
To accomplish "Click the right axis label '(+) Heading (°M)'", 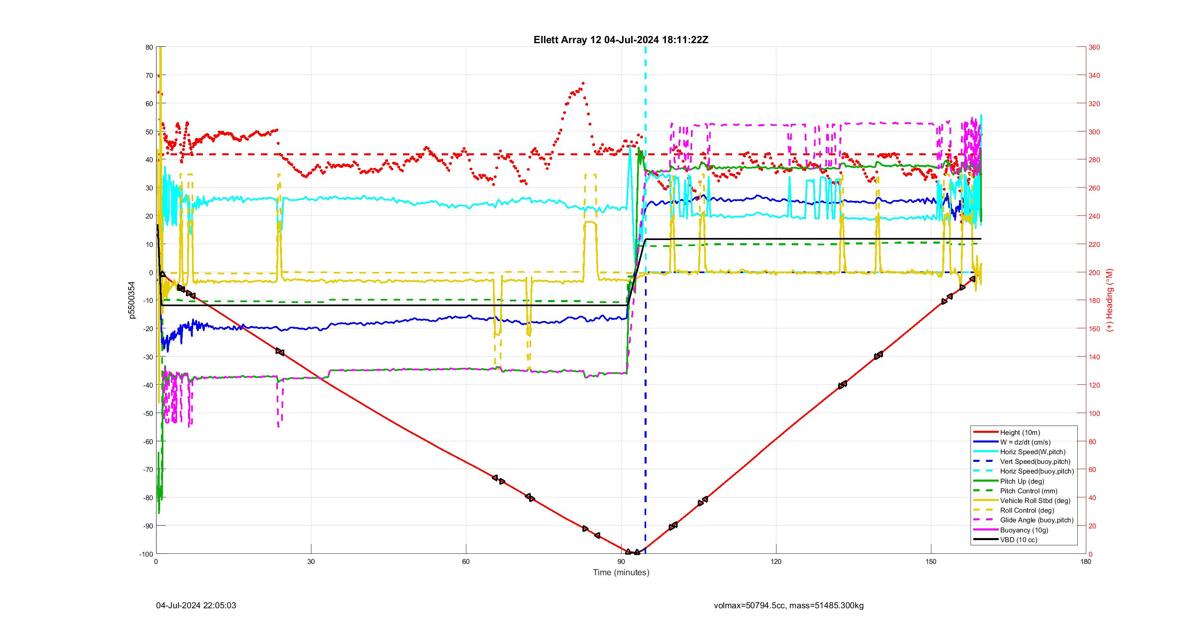I will (x=1109, y=300).
